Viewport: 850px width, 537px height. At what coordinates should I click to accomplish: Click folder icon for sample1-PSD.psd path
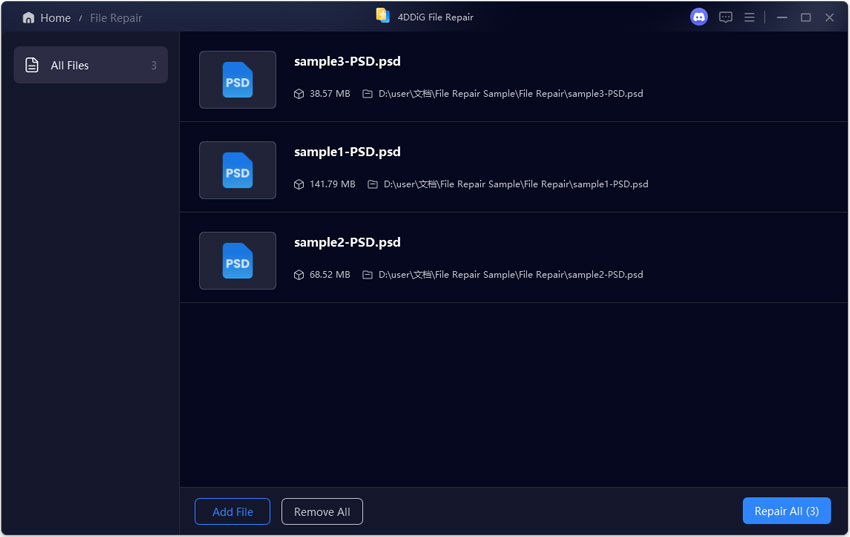[372, 184]
